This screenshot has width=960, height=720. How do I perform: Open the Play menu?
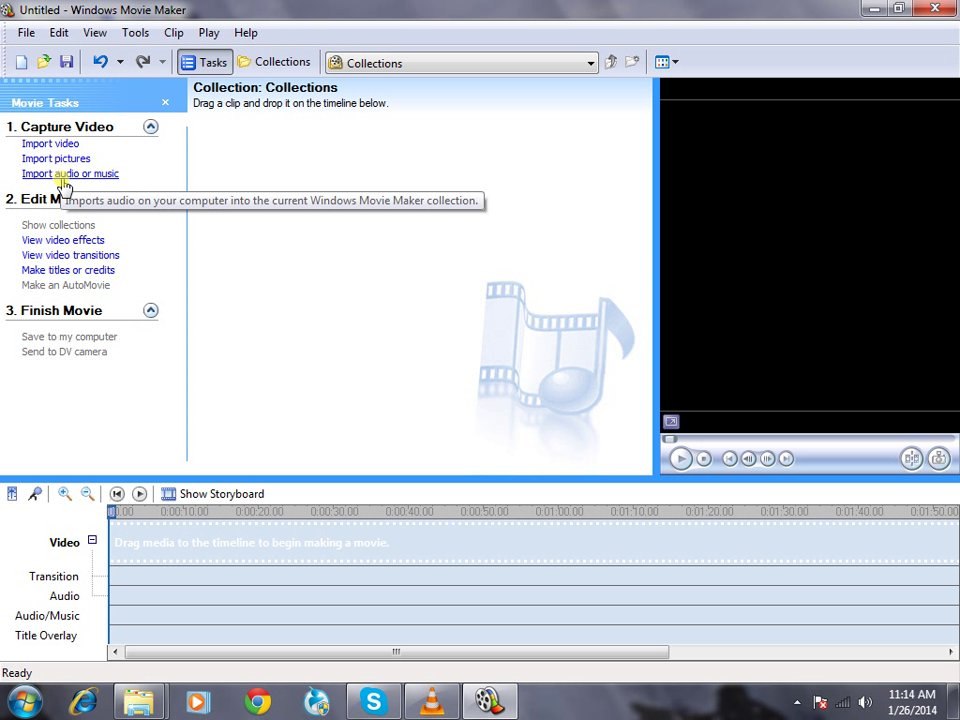pyautogui.click(x=209, y=33)
